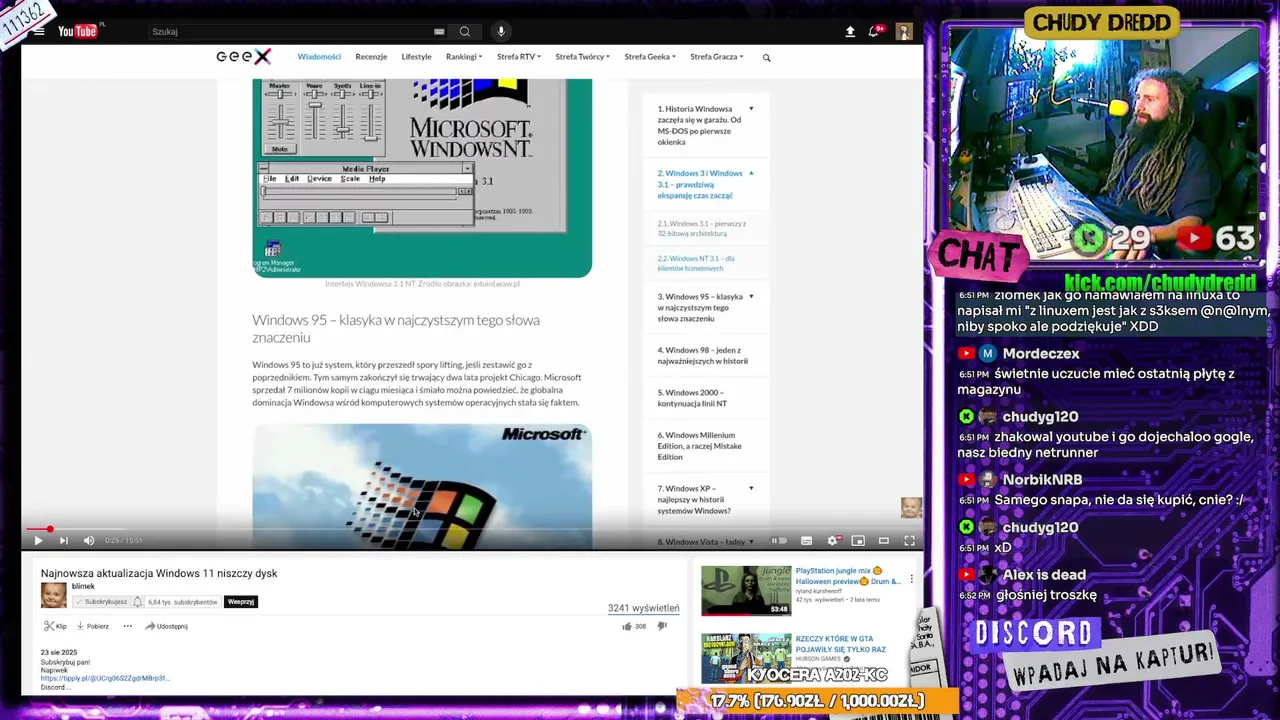This screenshot has height=720, width=1280.
Task: Open the account avatar menu
Action: 904,32
